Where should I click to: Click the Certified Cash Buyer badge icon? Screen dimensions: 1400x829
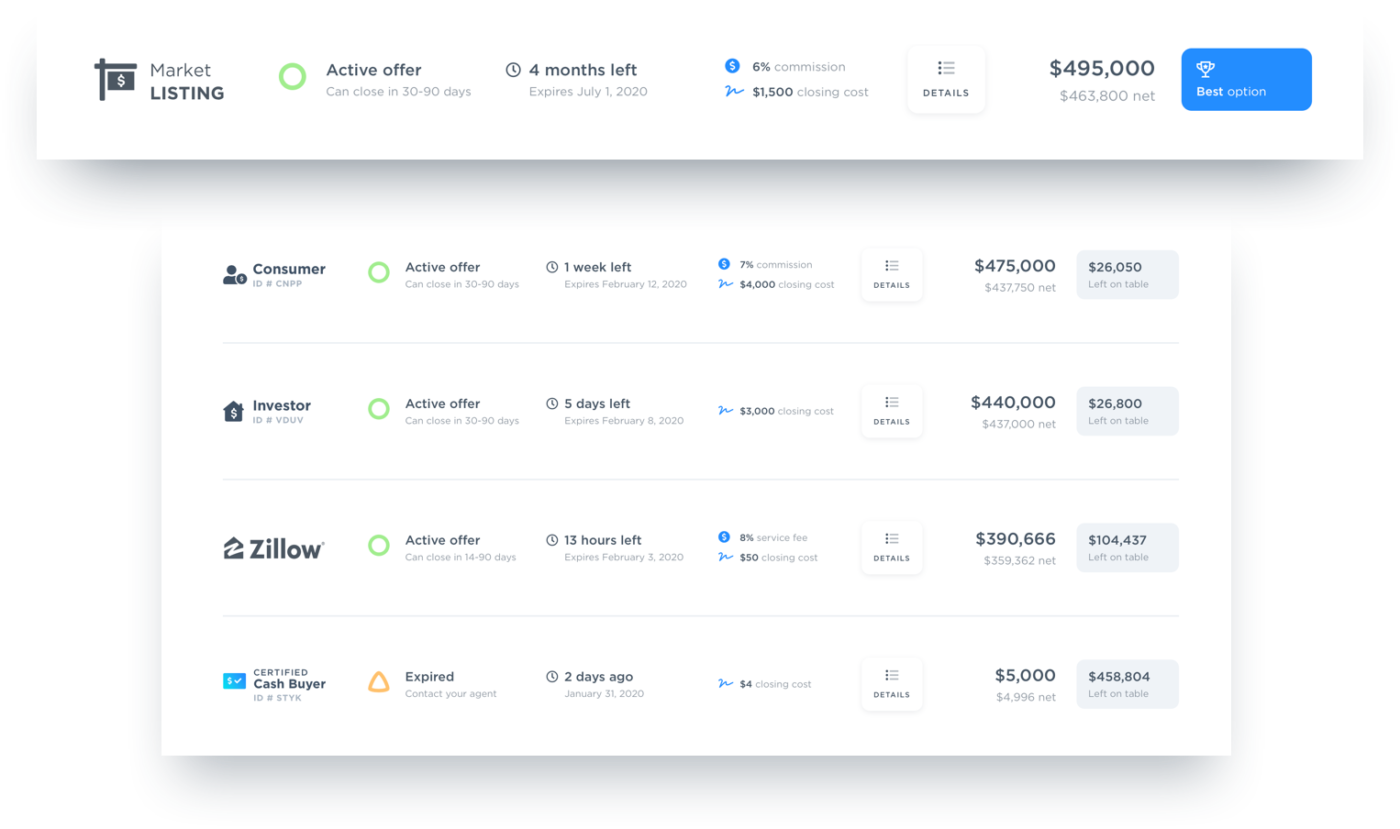234,681
